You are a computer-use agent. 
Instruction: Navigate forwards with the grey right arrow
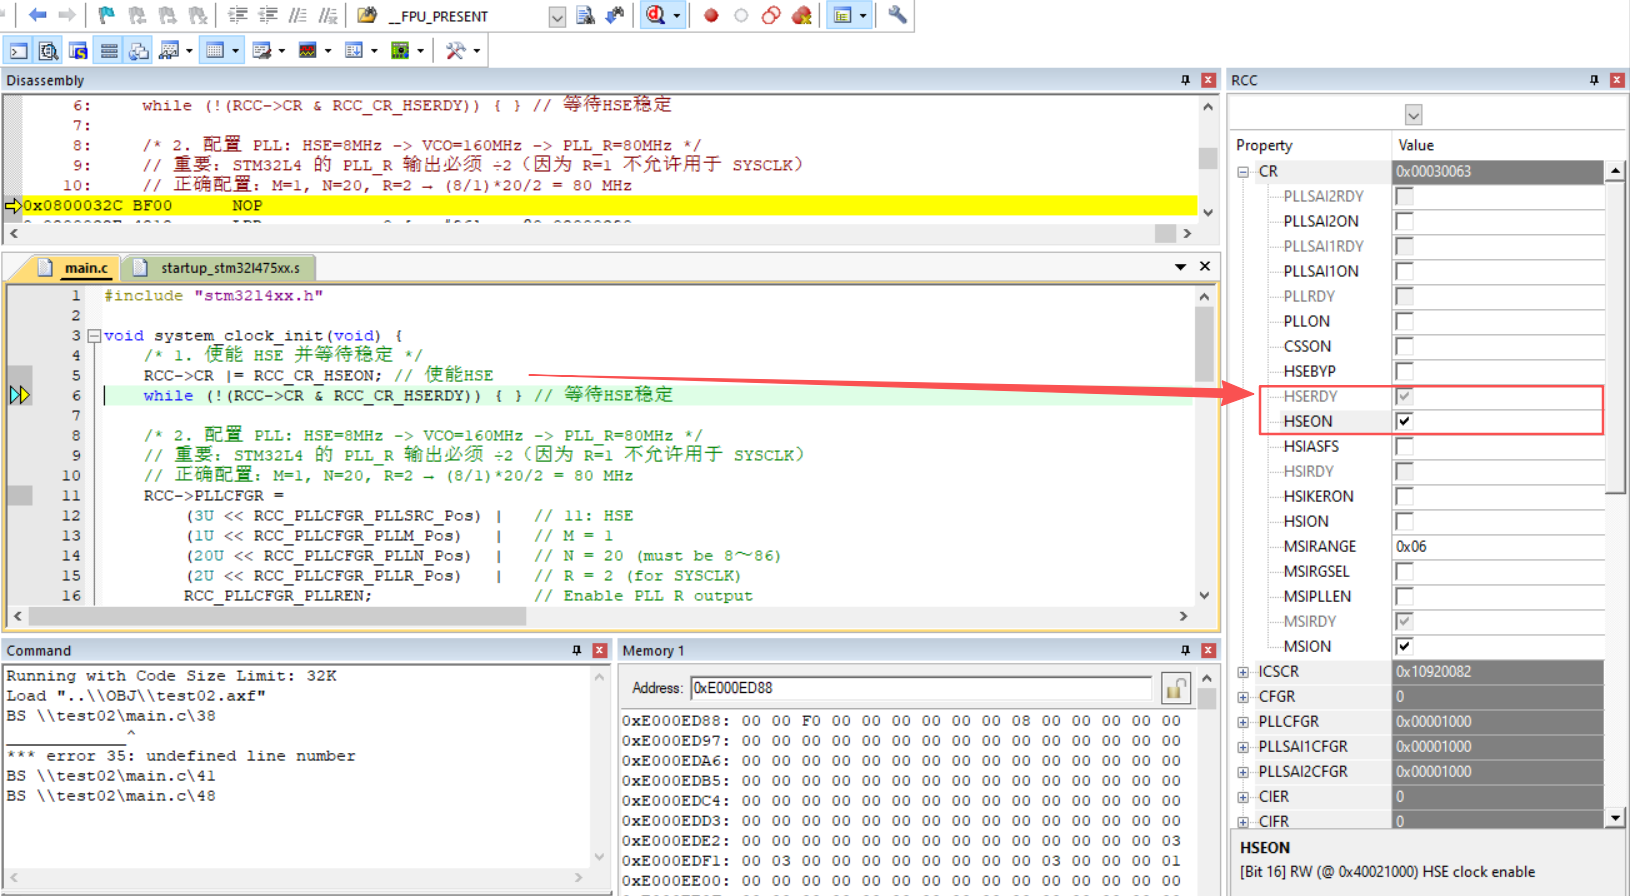pos(67,15)
